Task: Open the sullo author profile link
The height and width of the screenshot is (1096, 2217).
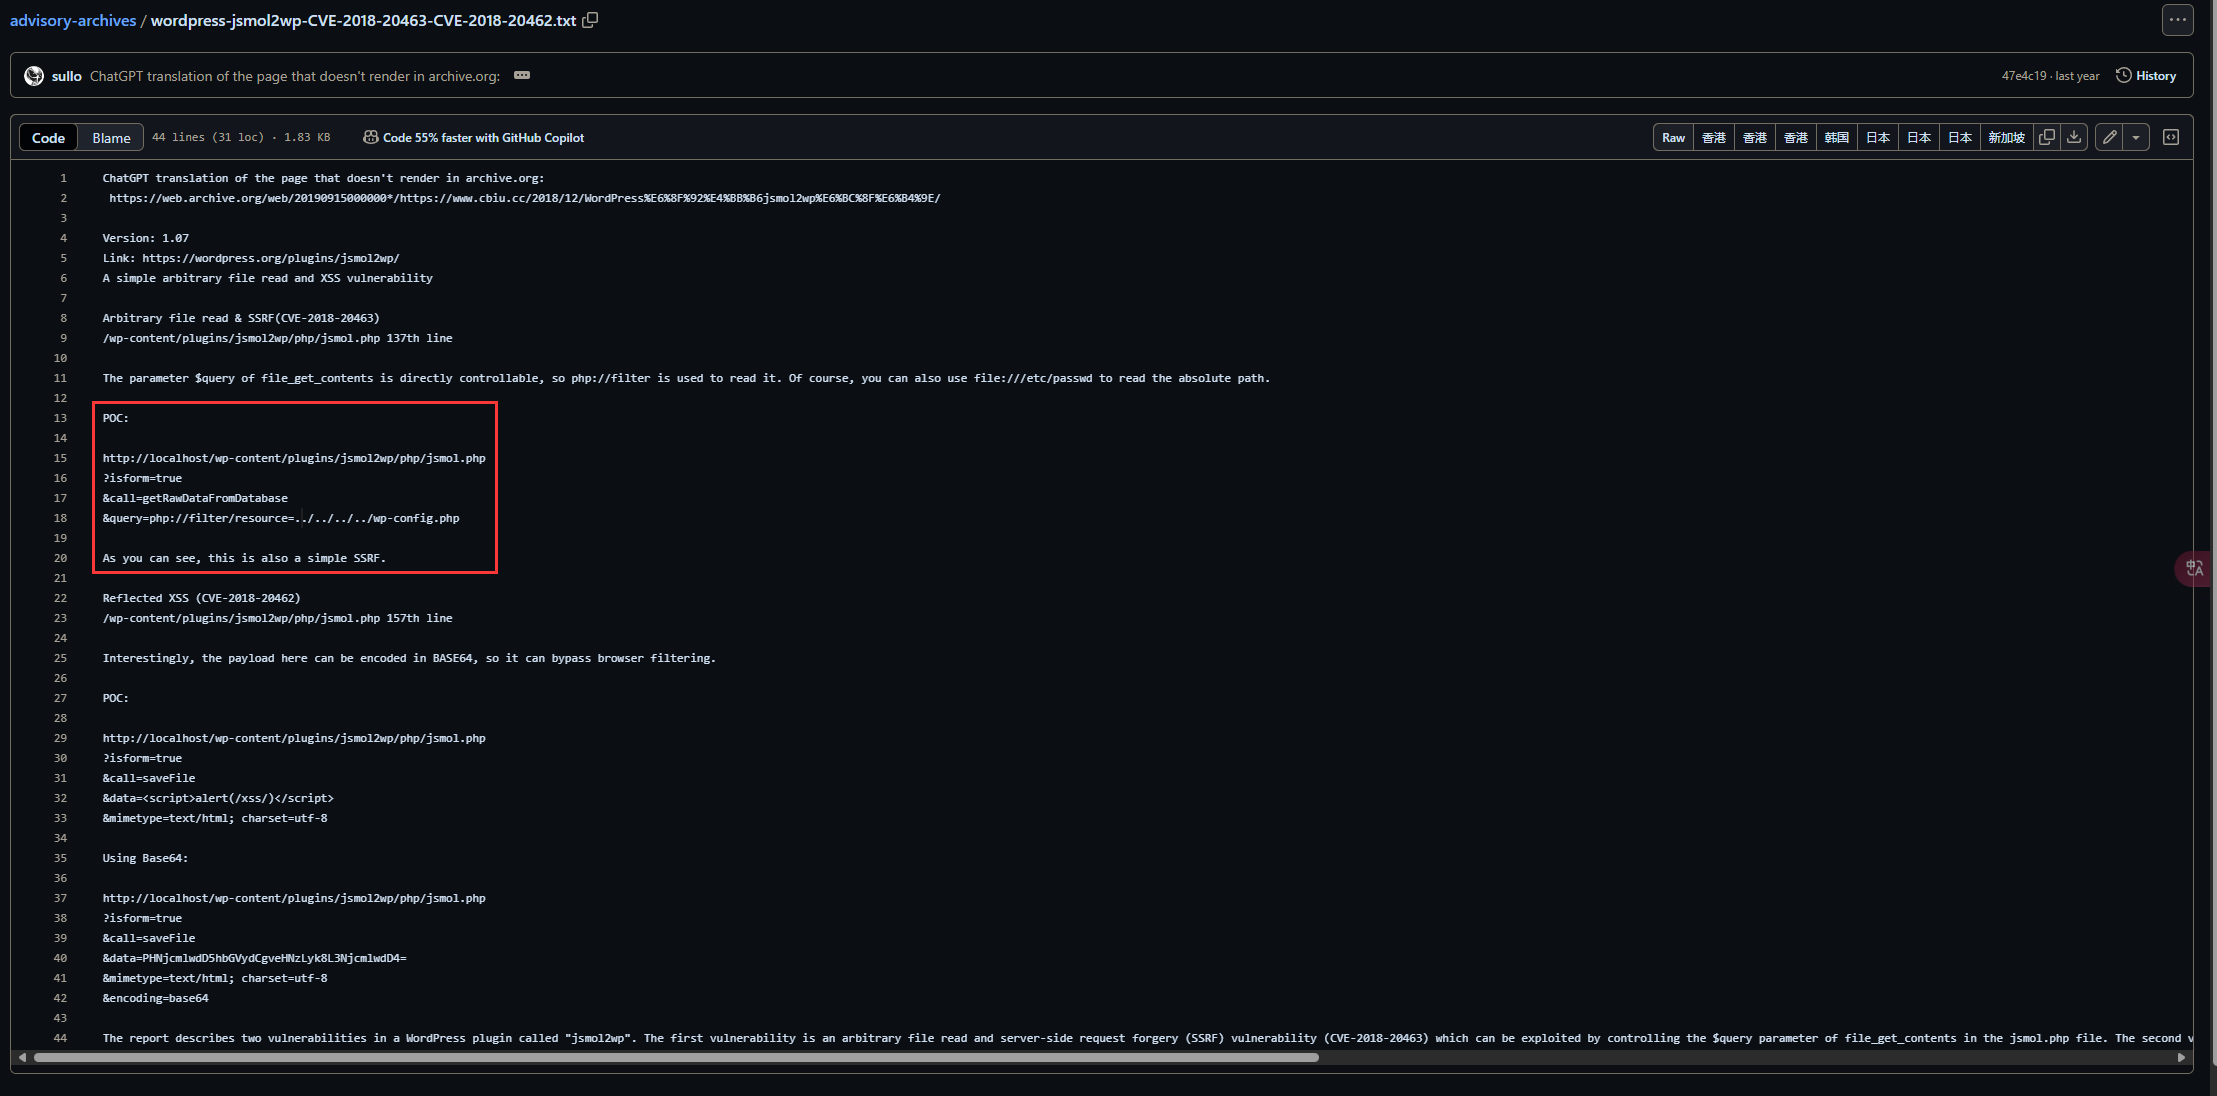Action: point(67,76)
